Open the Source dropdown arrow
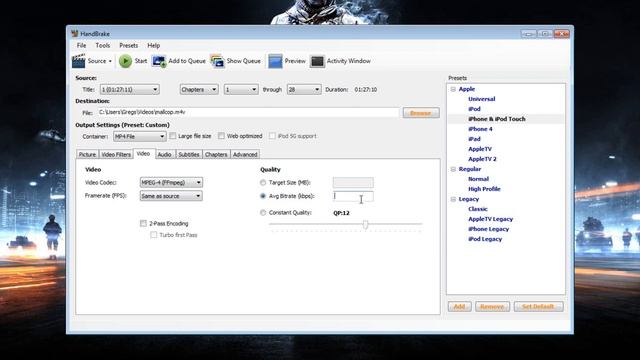The width and height of the screenshot is (640, 360). tap(110, 61)
